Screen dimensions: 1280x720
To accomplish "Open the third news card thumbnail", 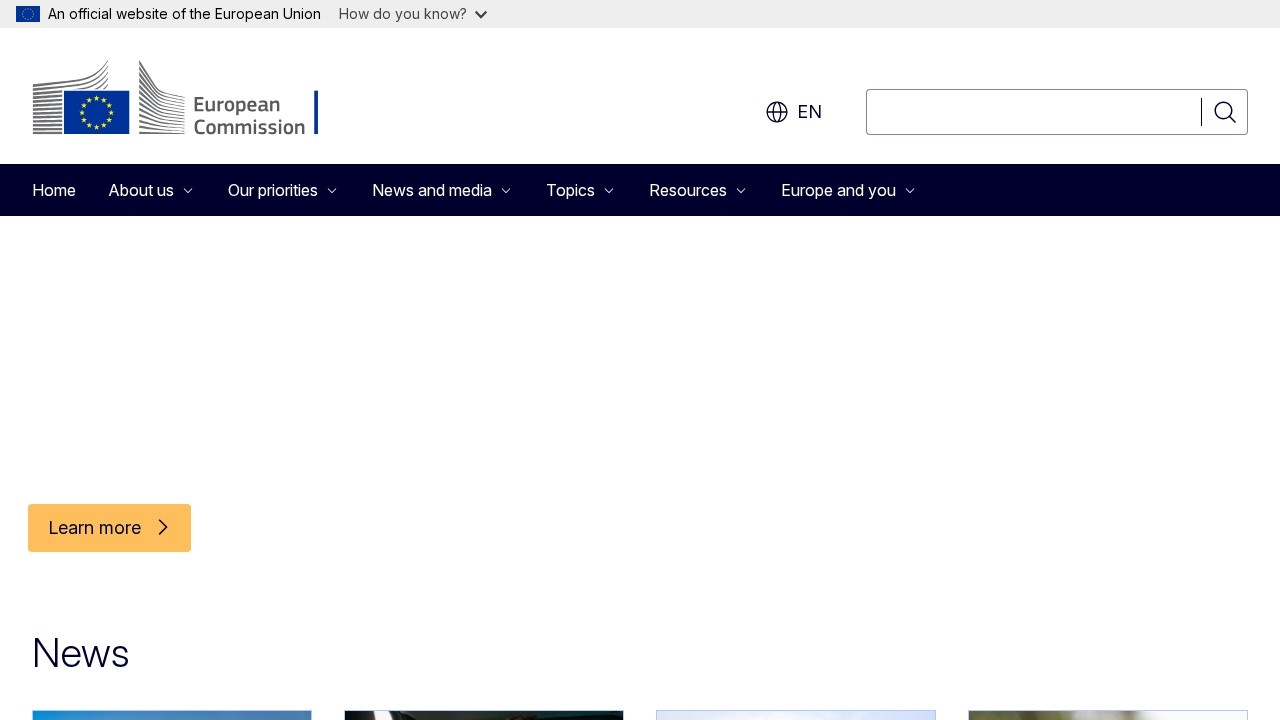I will pyautogui.click(x=796, y=714).
